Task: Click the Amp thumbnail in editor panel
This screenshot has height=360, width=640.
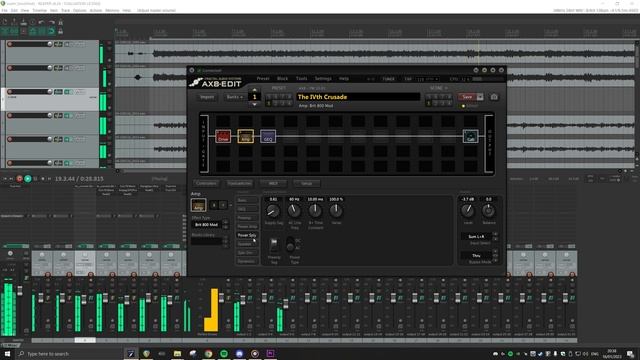Action: (198, 205)
